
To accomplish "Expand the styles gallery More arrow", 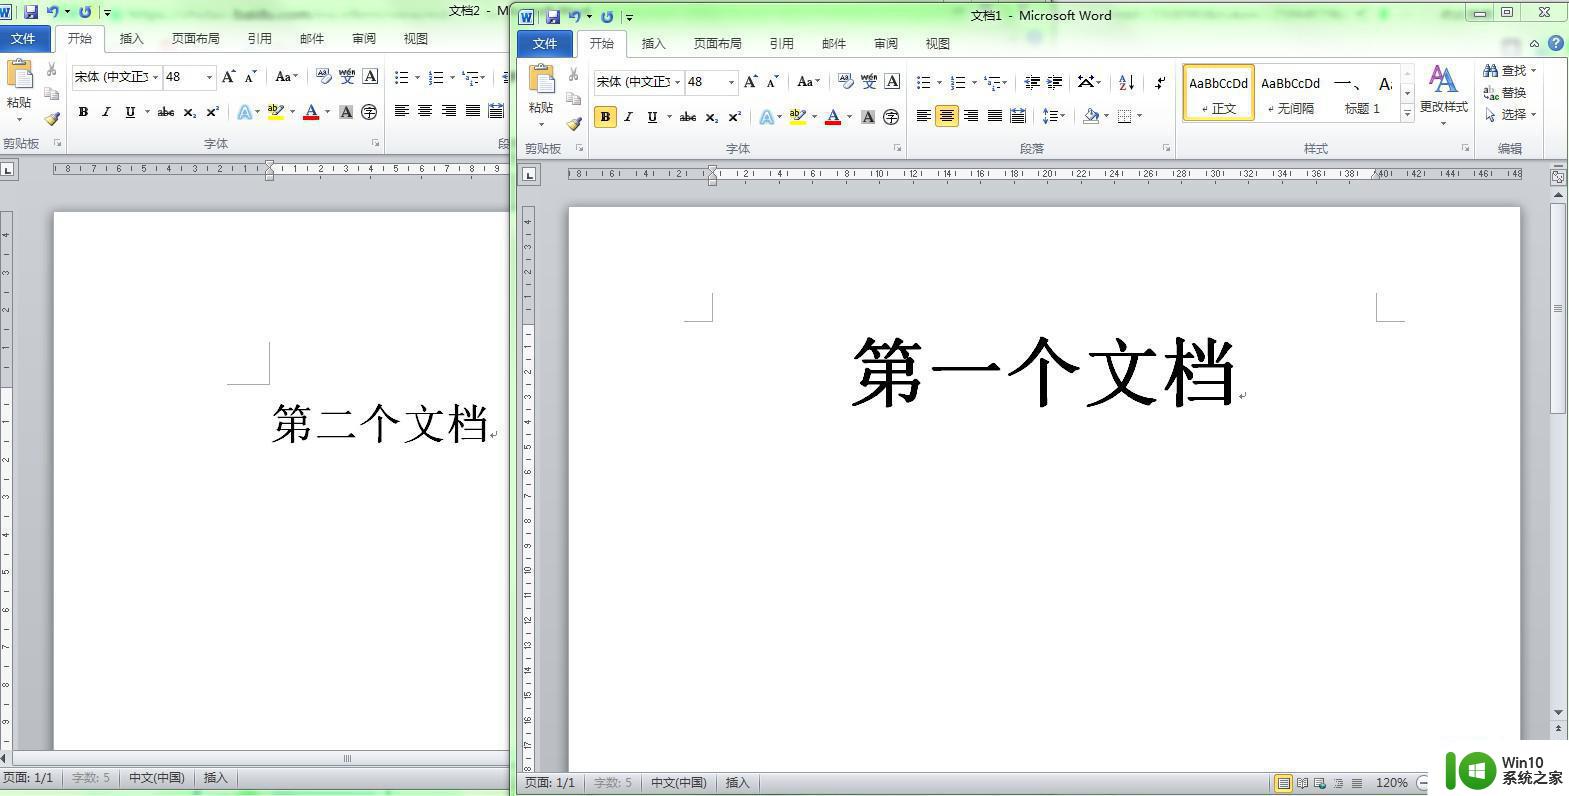I will 1407,113.
